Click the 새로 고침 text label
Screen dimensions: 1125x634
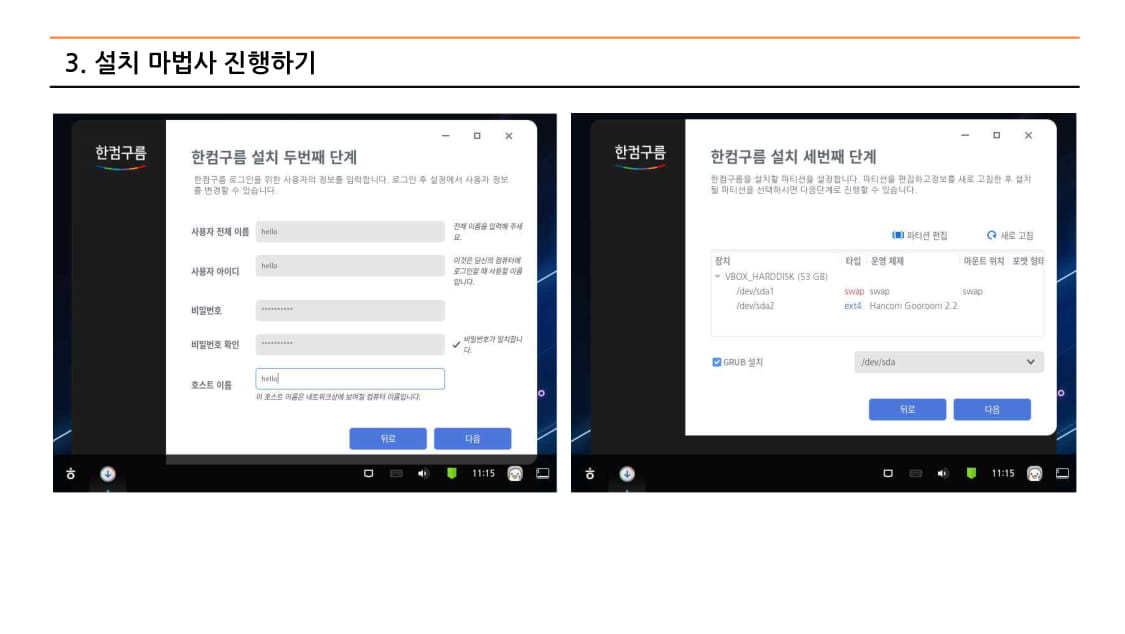click(x=1017, y=235)
